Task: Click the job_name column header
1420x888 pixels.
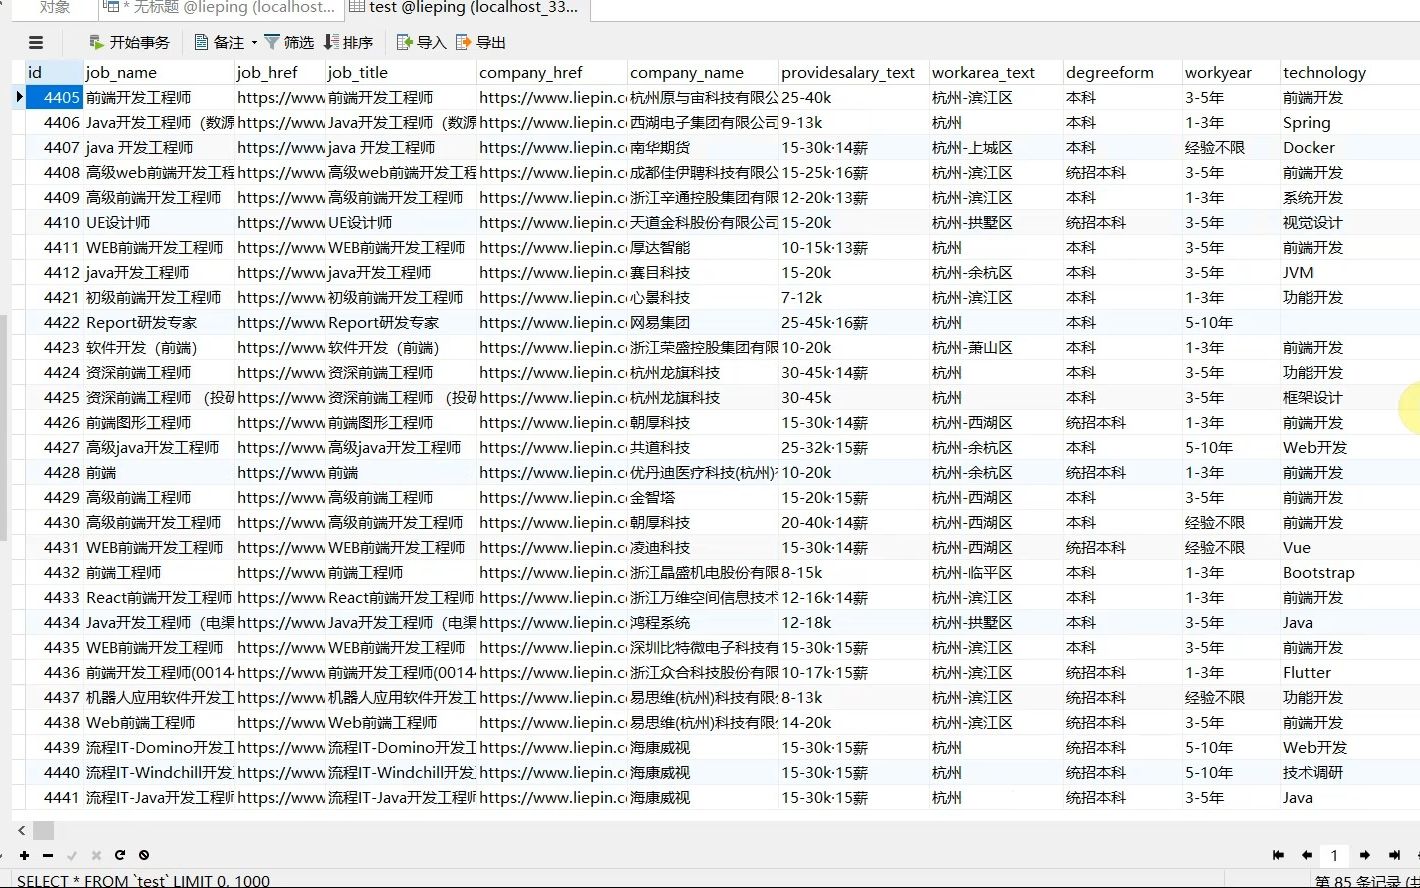Action: coord(159,72)
